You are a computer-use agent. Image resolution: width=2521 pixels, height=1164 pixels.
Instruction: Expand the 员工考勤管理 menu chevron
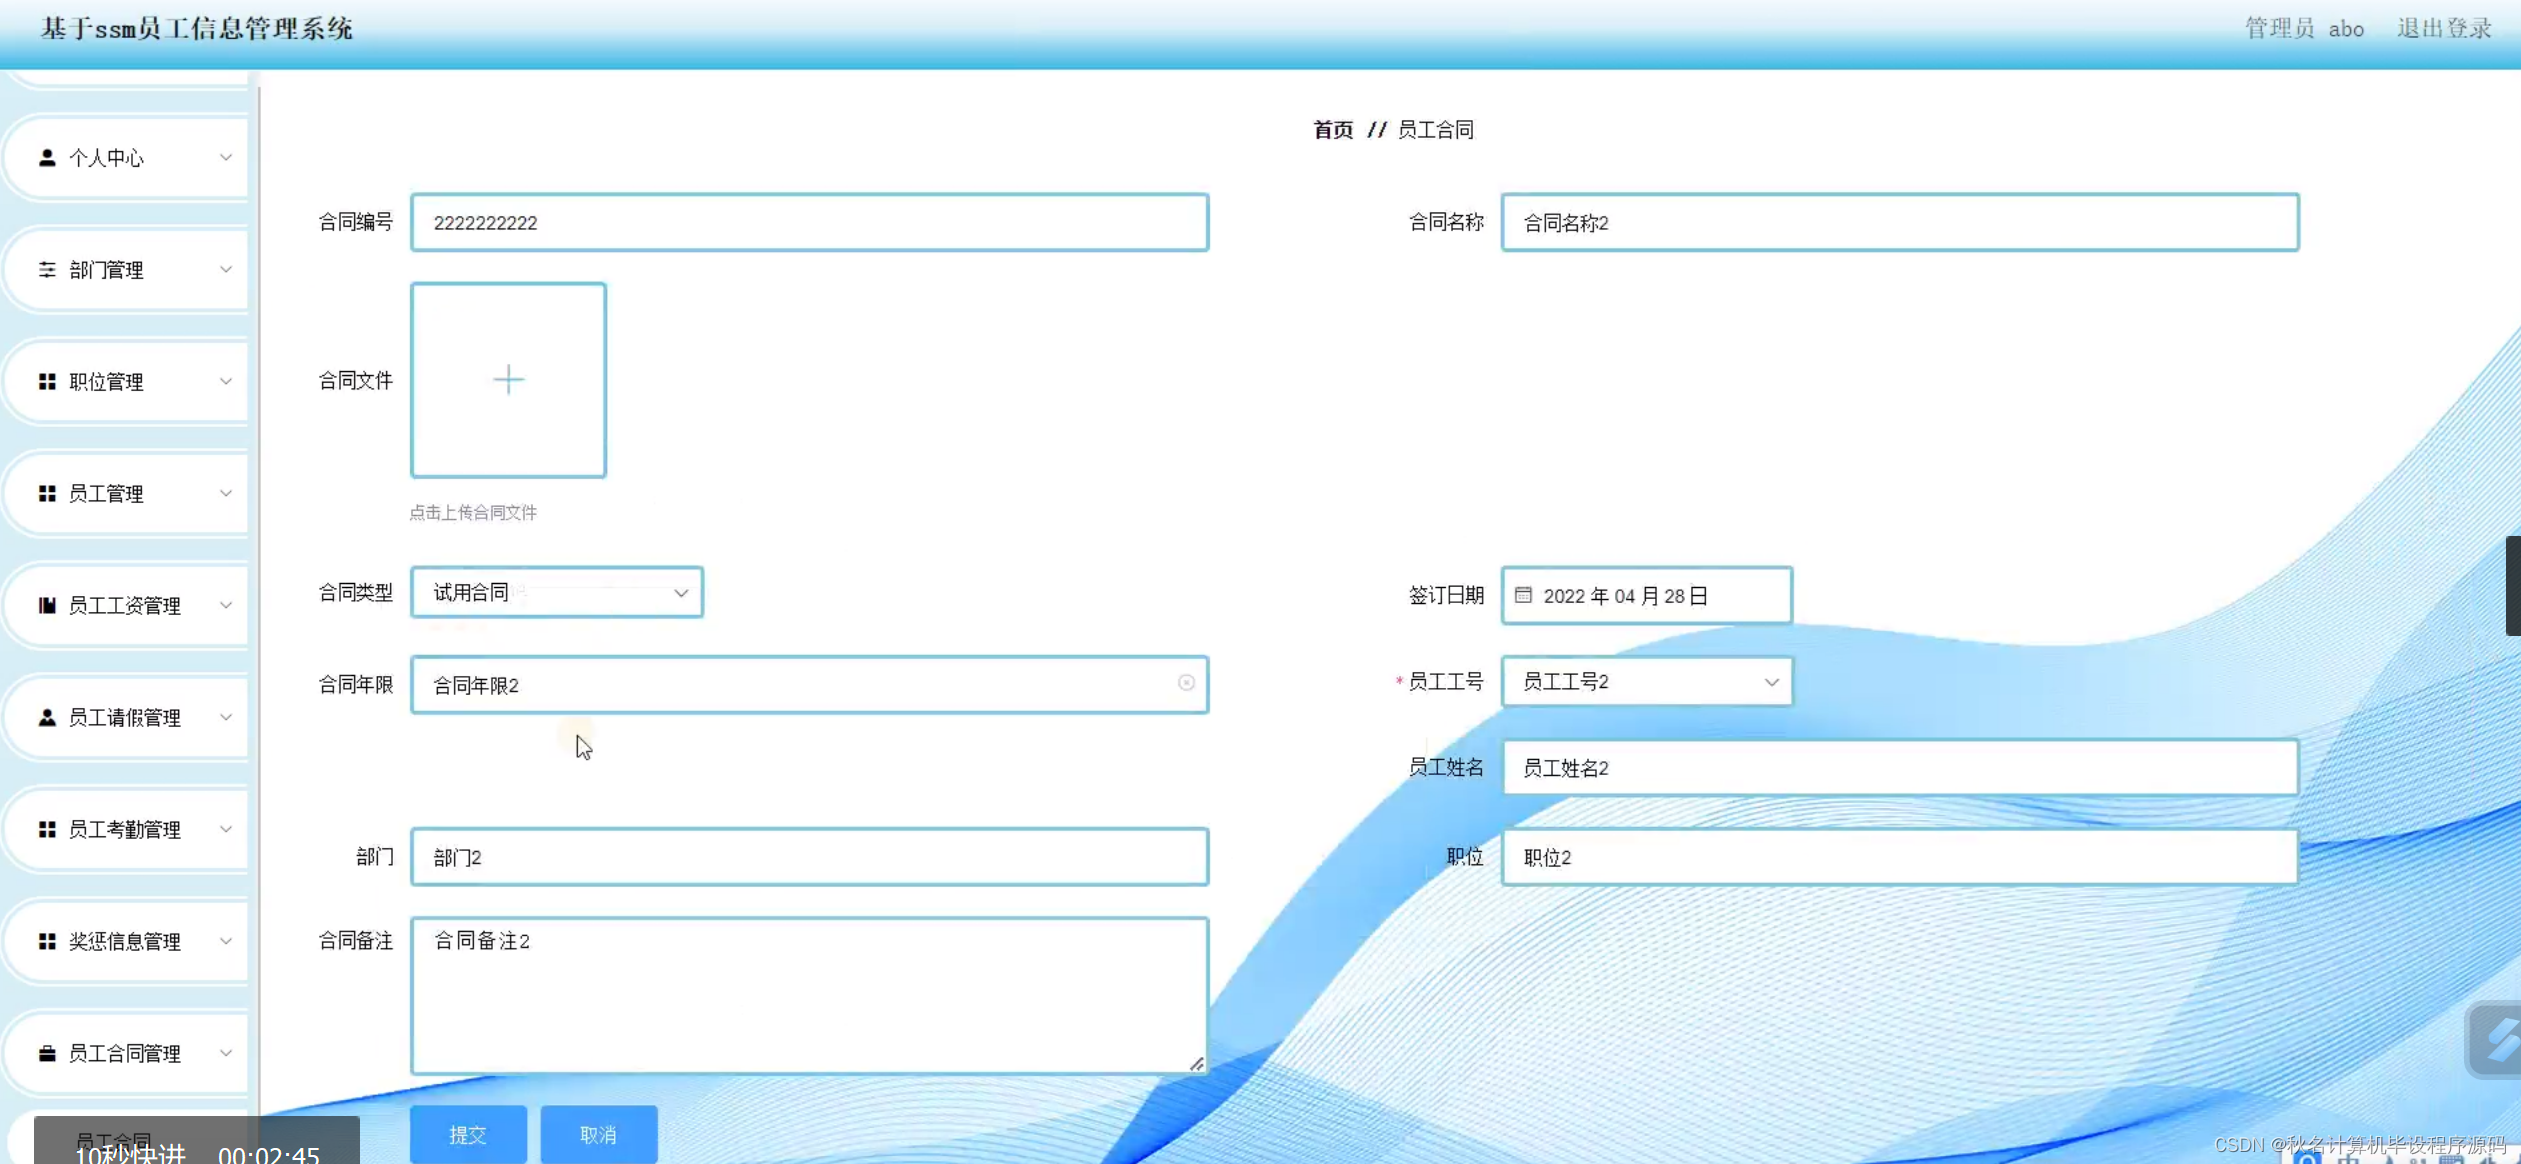pyautogui.click(x=226, y=830)
